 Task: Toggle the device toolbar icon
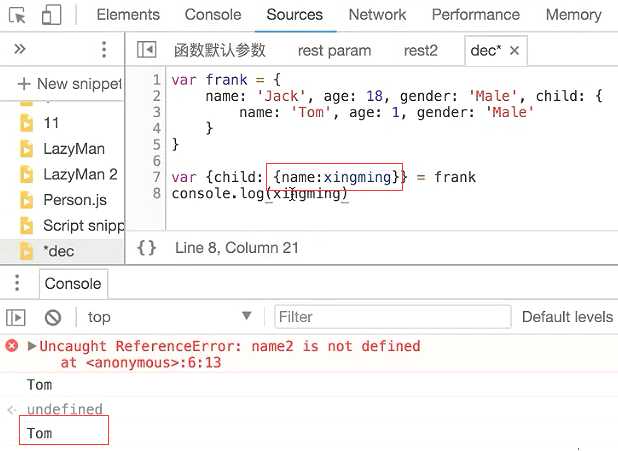(51, 15)
